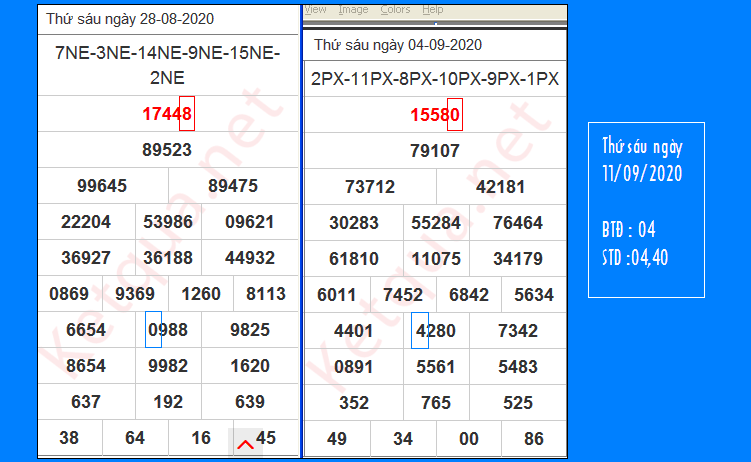This screenshot has width=751, height=462.
Task: Select the ticket code row starting with 7NE
Action: click(167, 65)
